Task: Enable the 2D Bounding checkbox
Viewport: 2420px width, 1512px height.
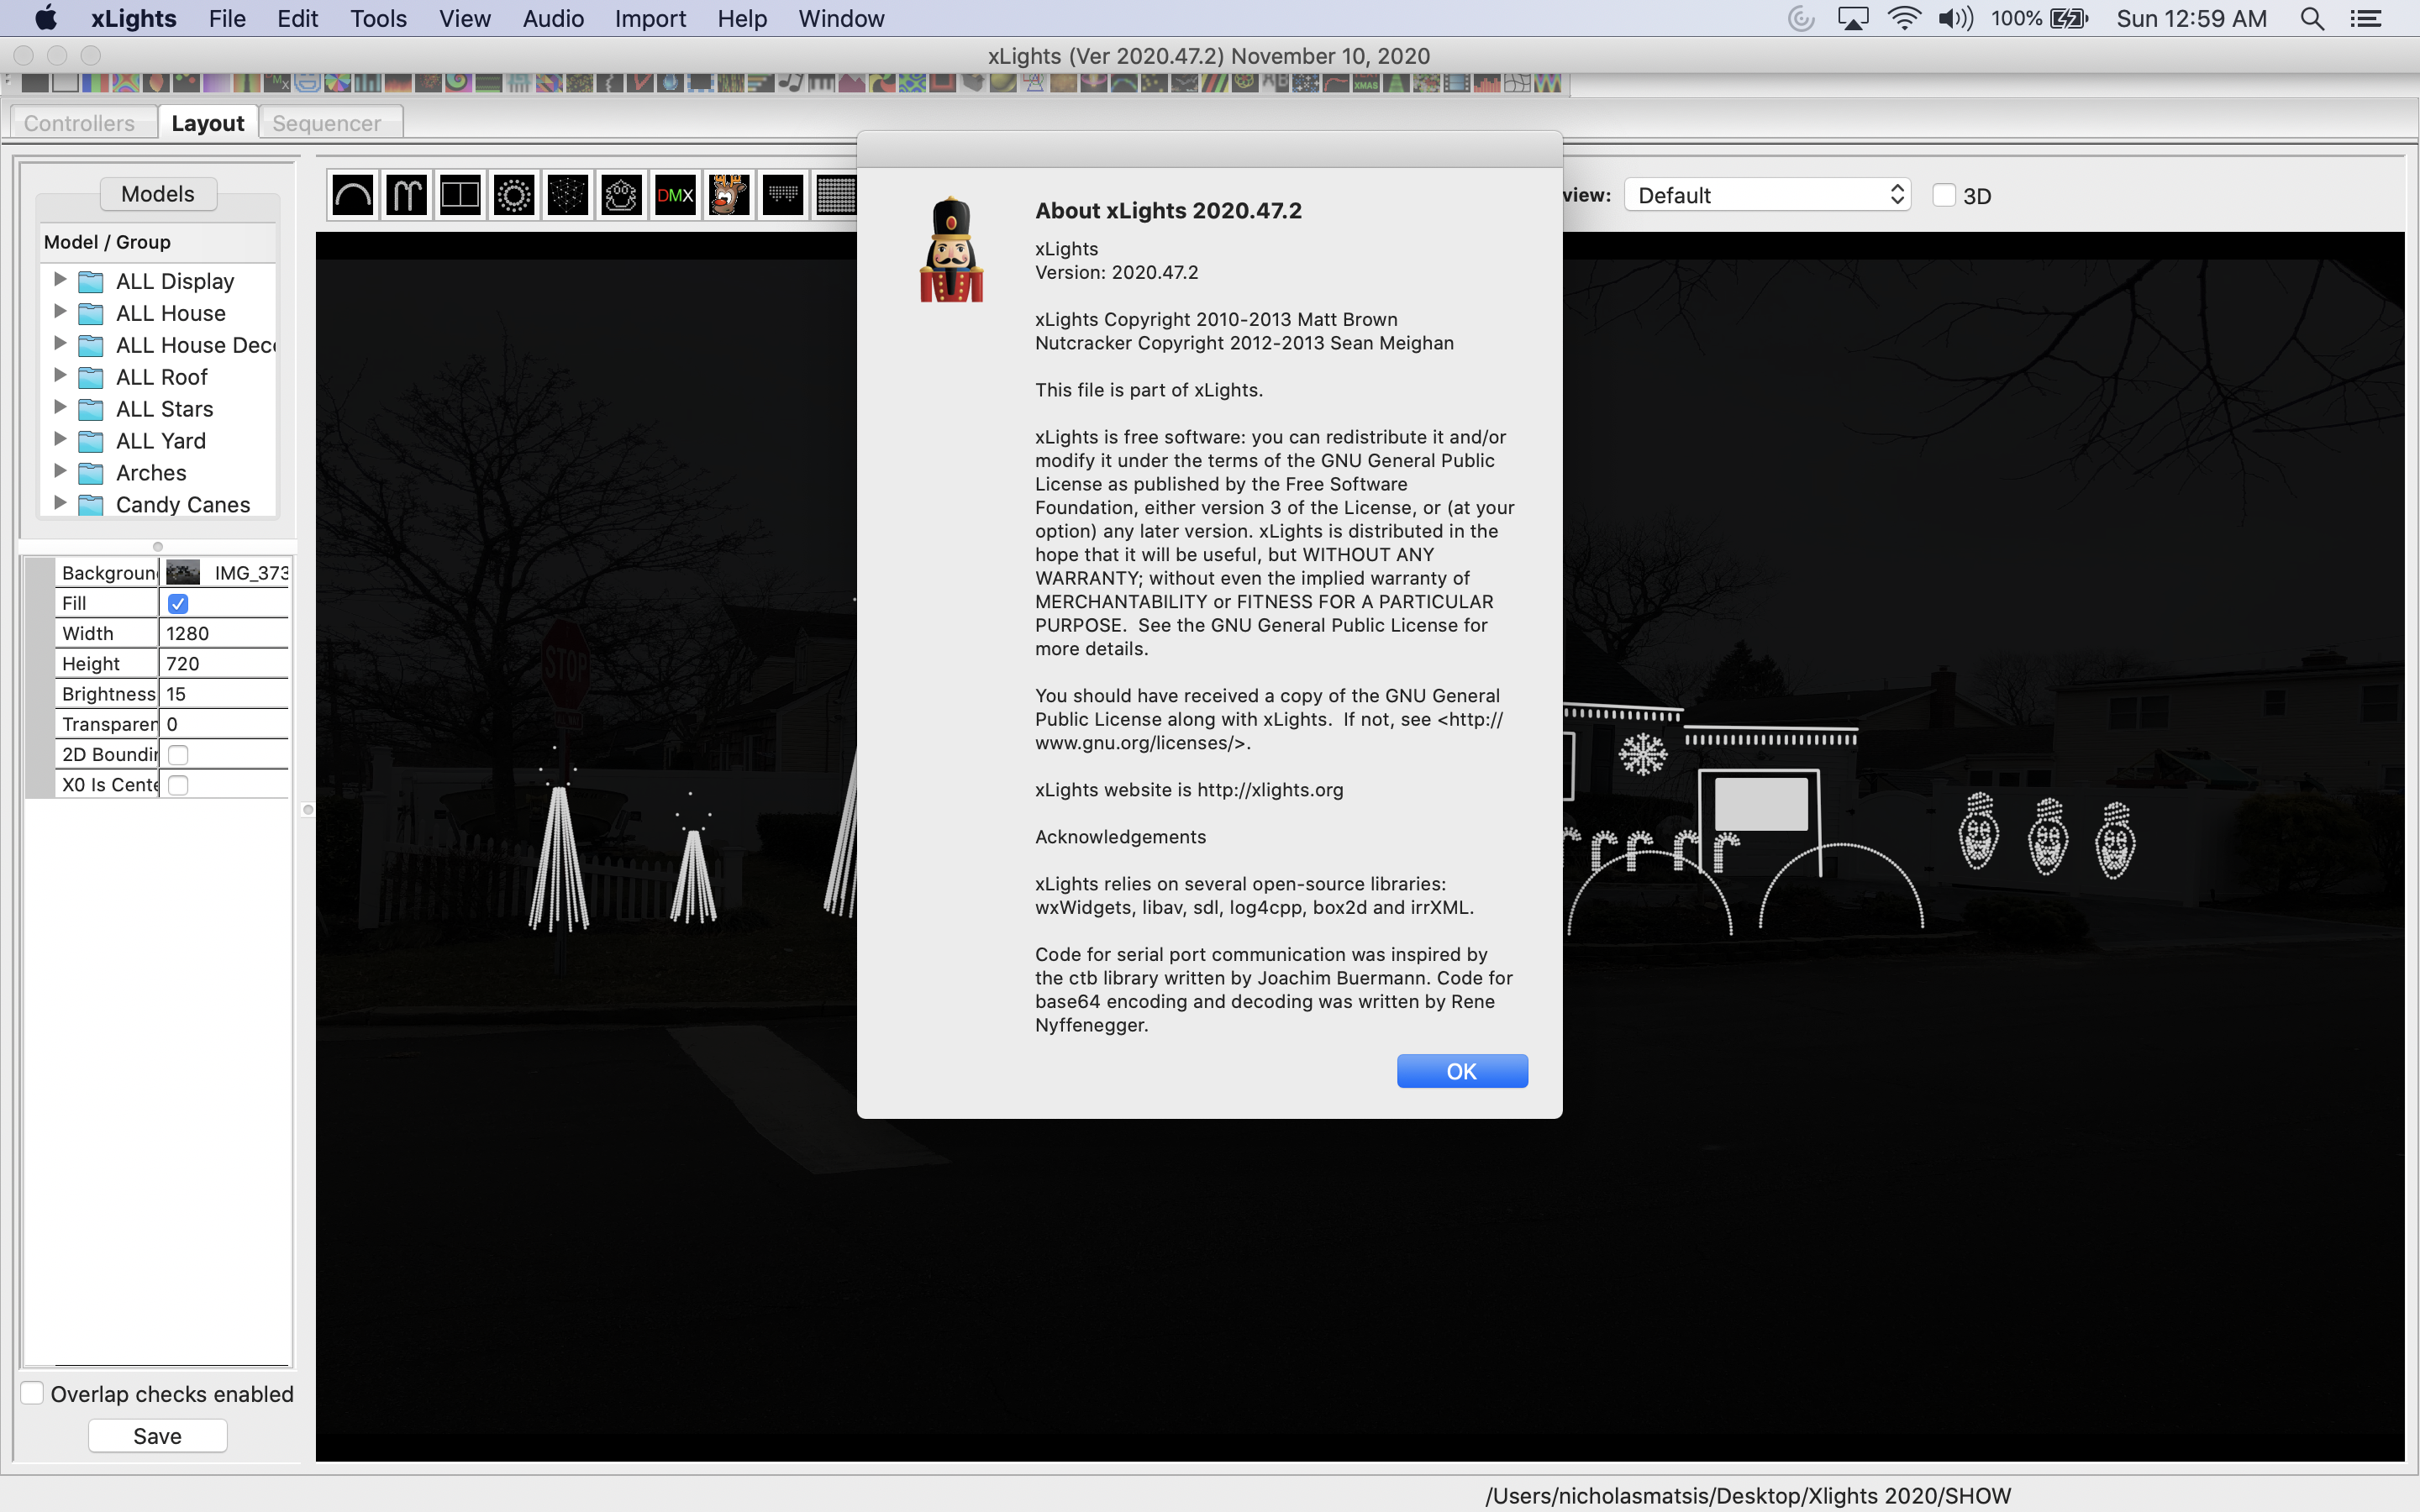Action: coord(178,754)
